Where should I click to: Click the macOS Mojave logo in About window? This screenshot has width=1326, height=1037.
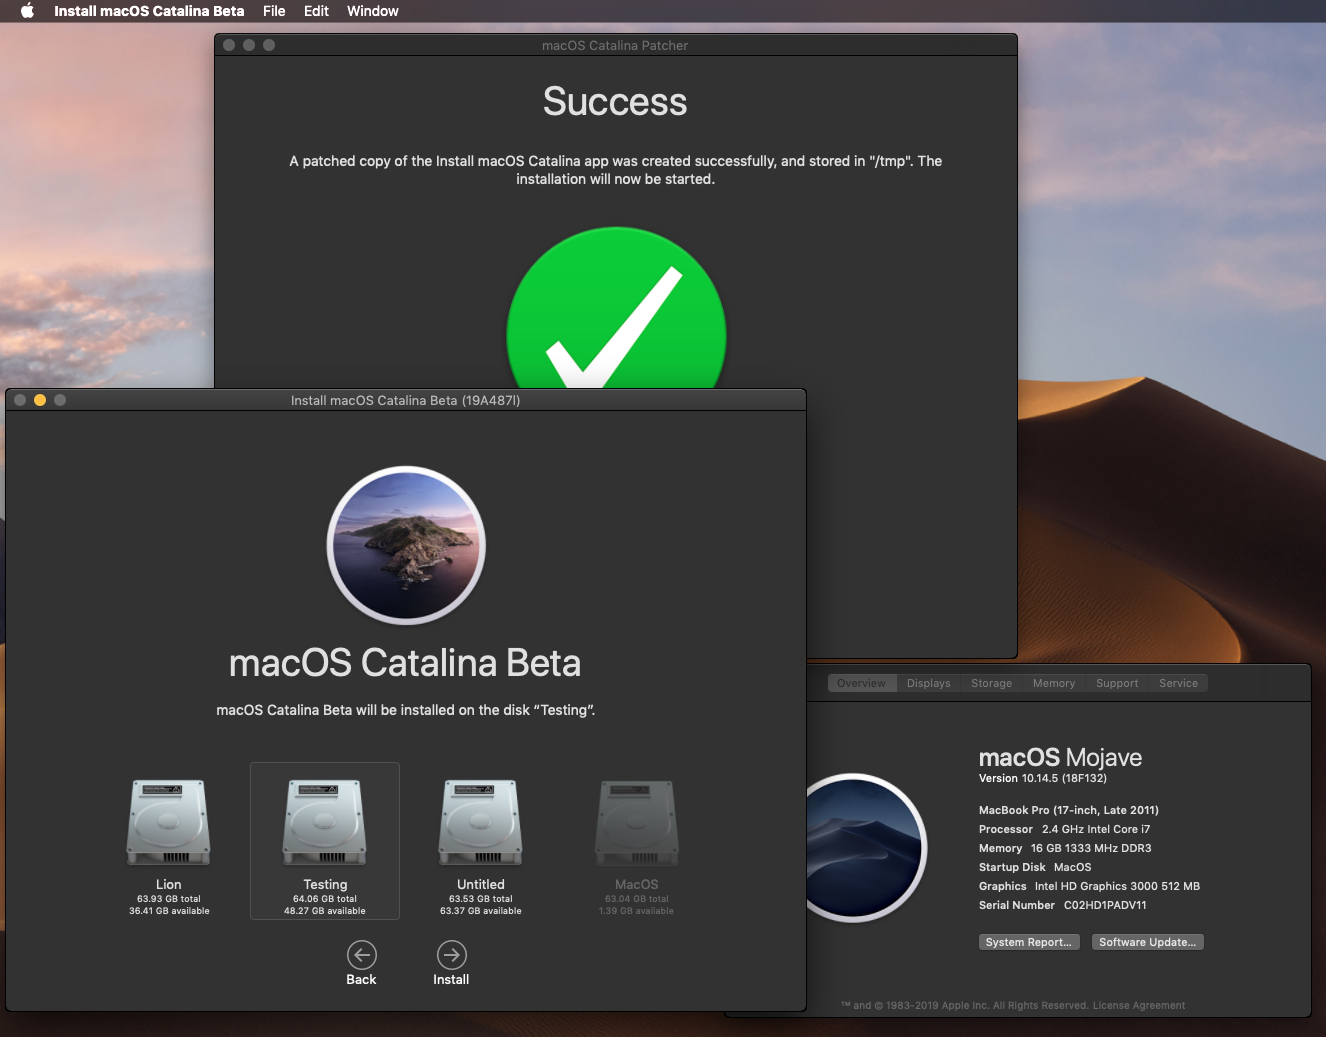point(864,848)
